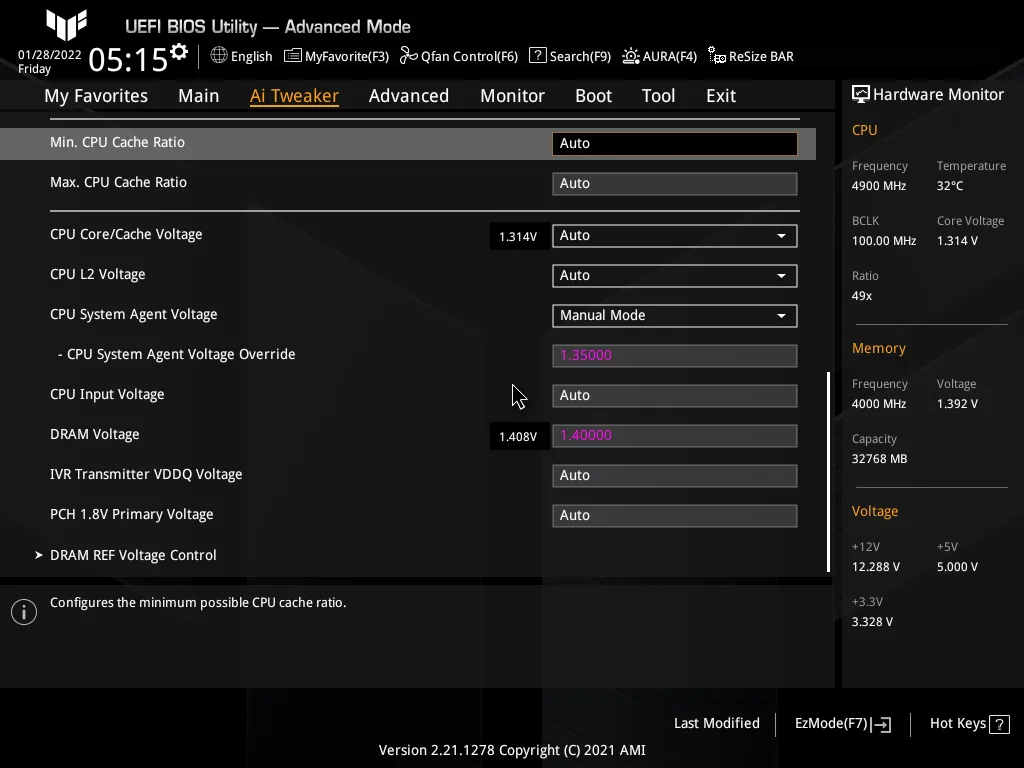This screenshot has width=1024, height=768.
Task: Click the Hardware Monitor screen icon
Action: tap(861, 95)
